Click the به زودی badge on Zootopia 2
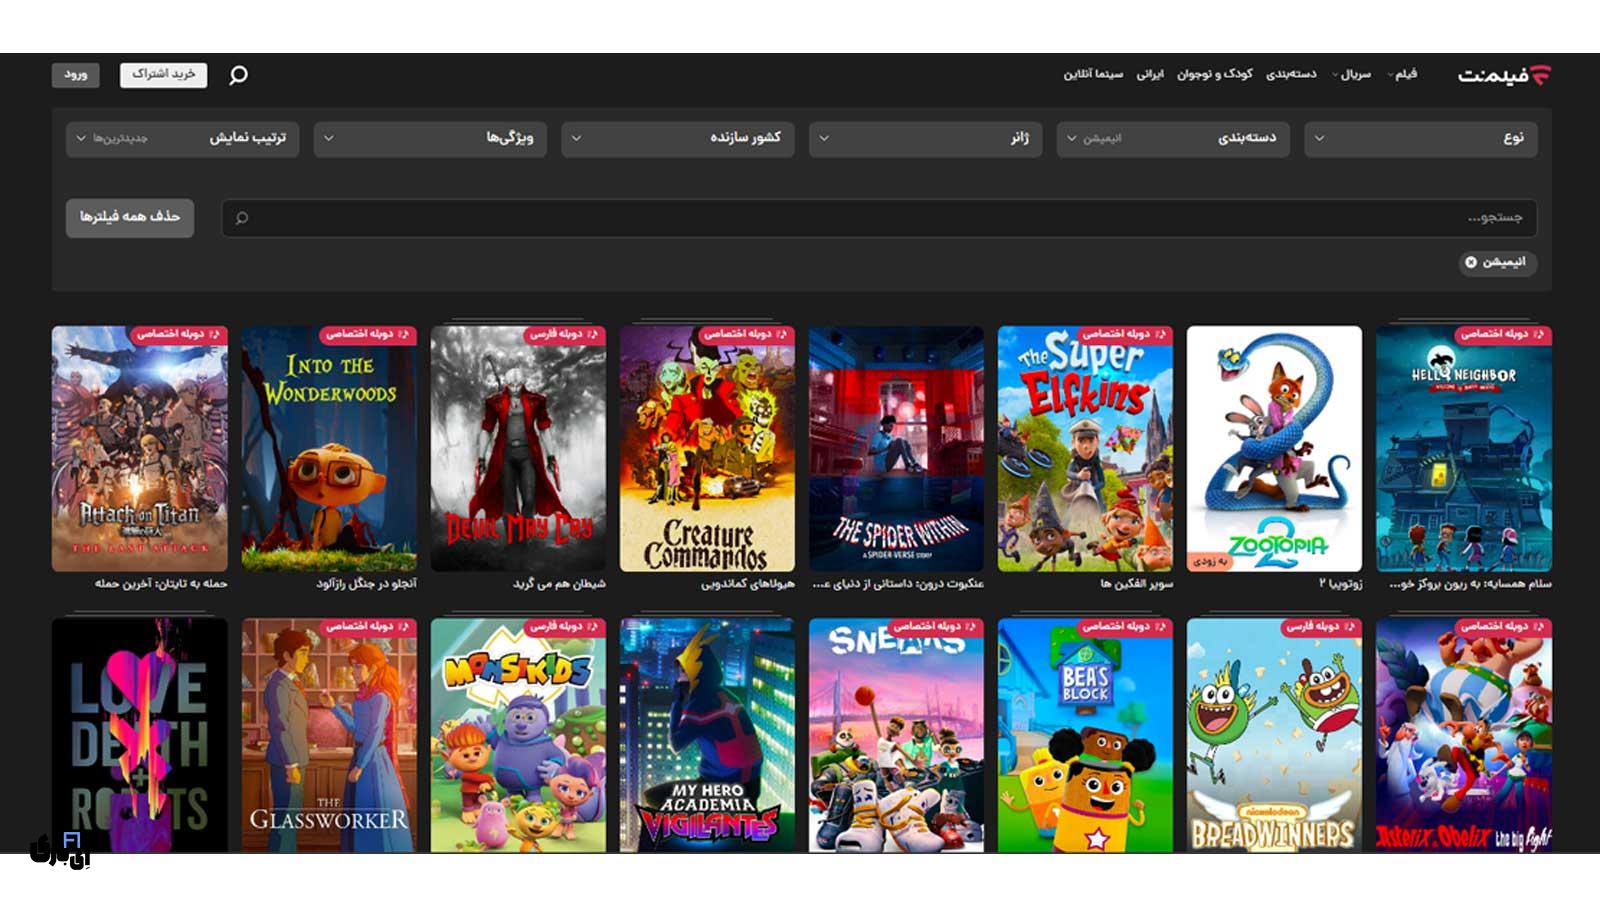 click(1210, 561)
